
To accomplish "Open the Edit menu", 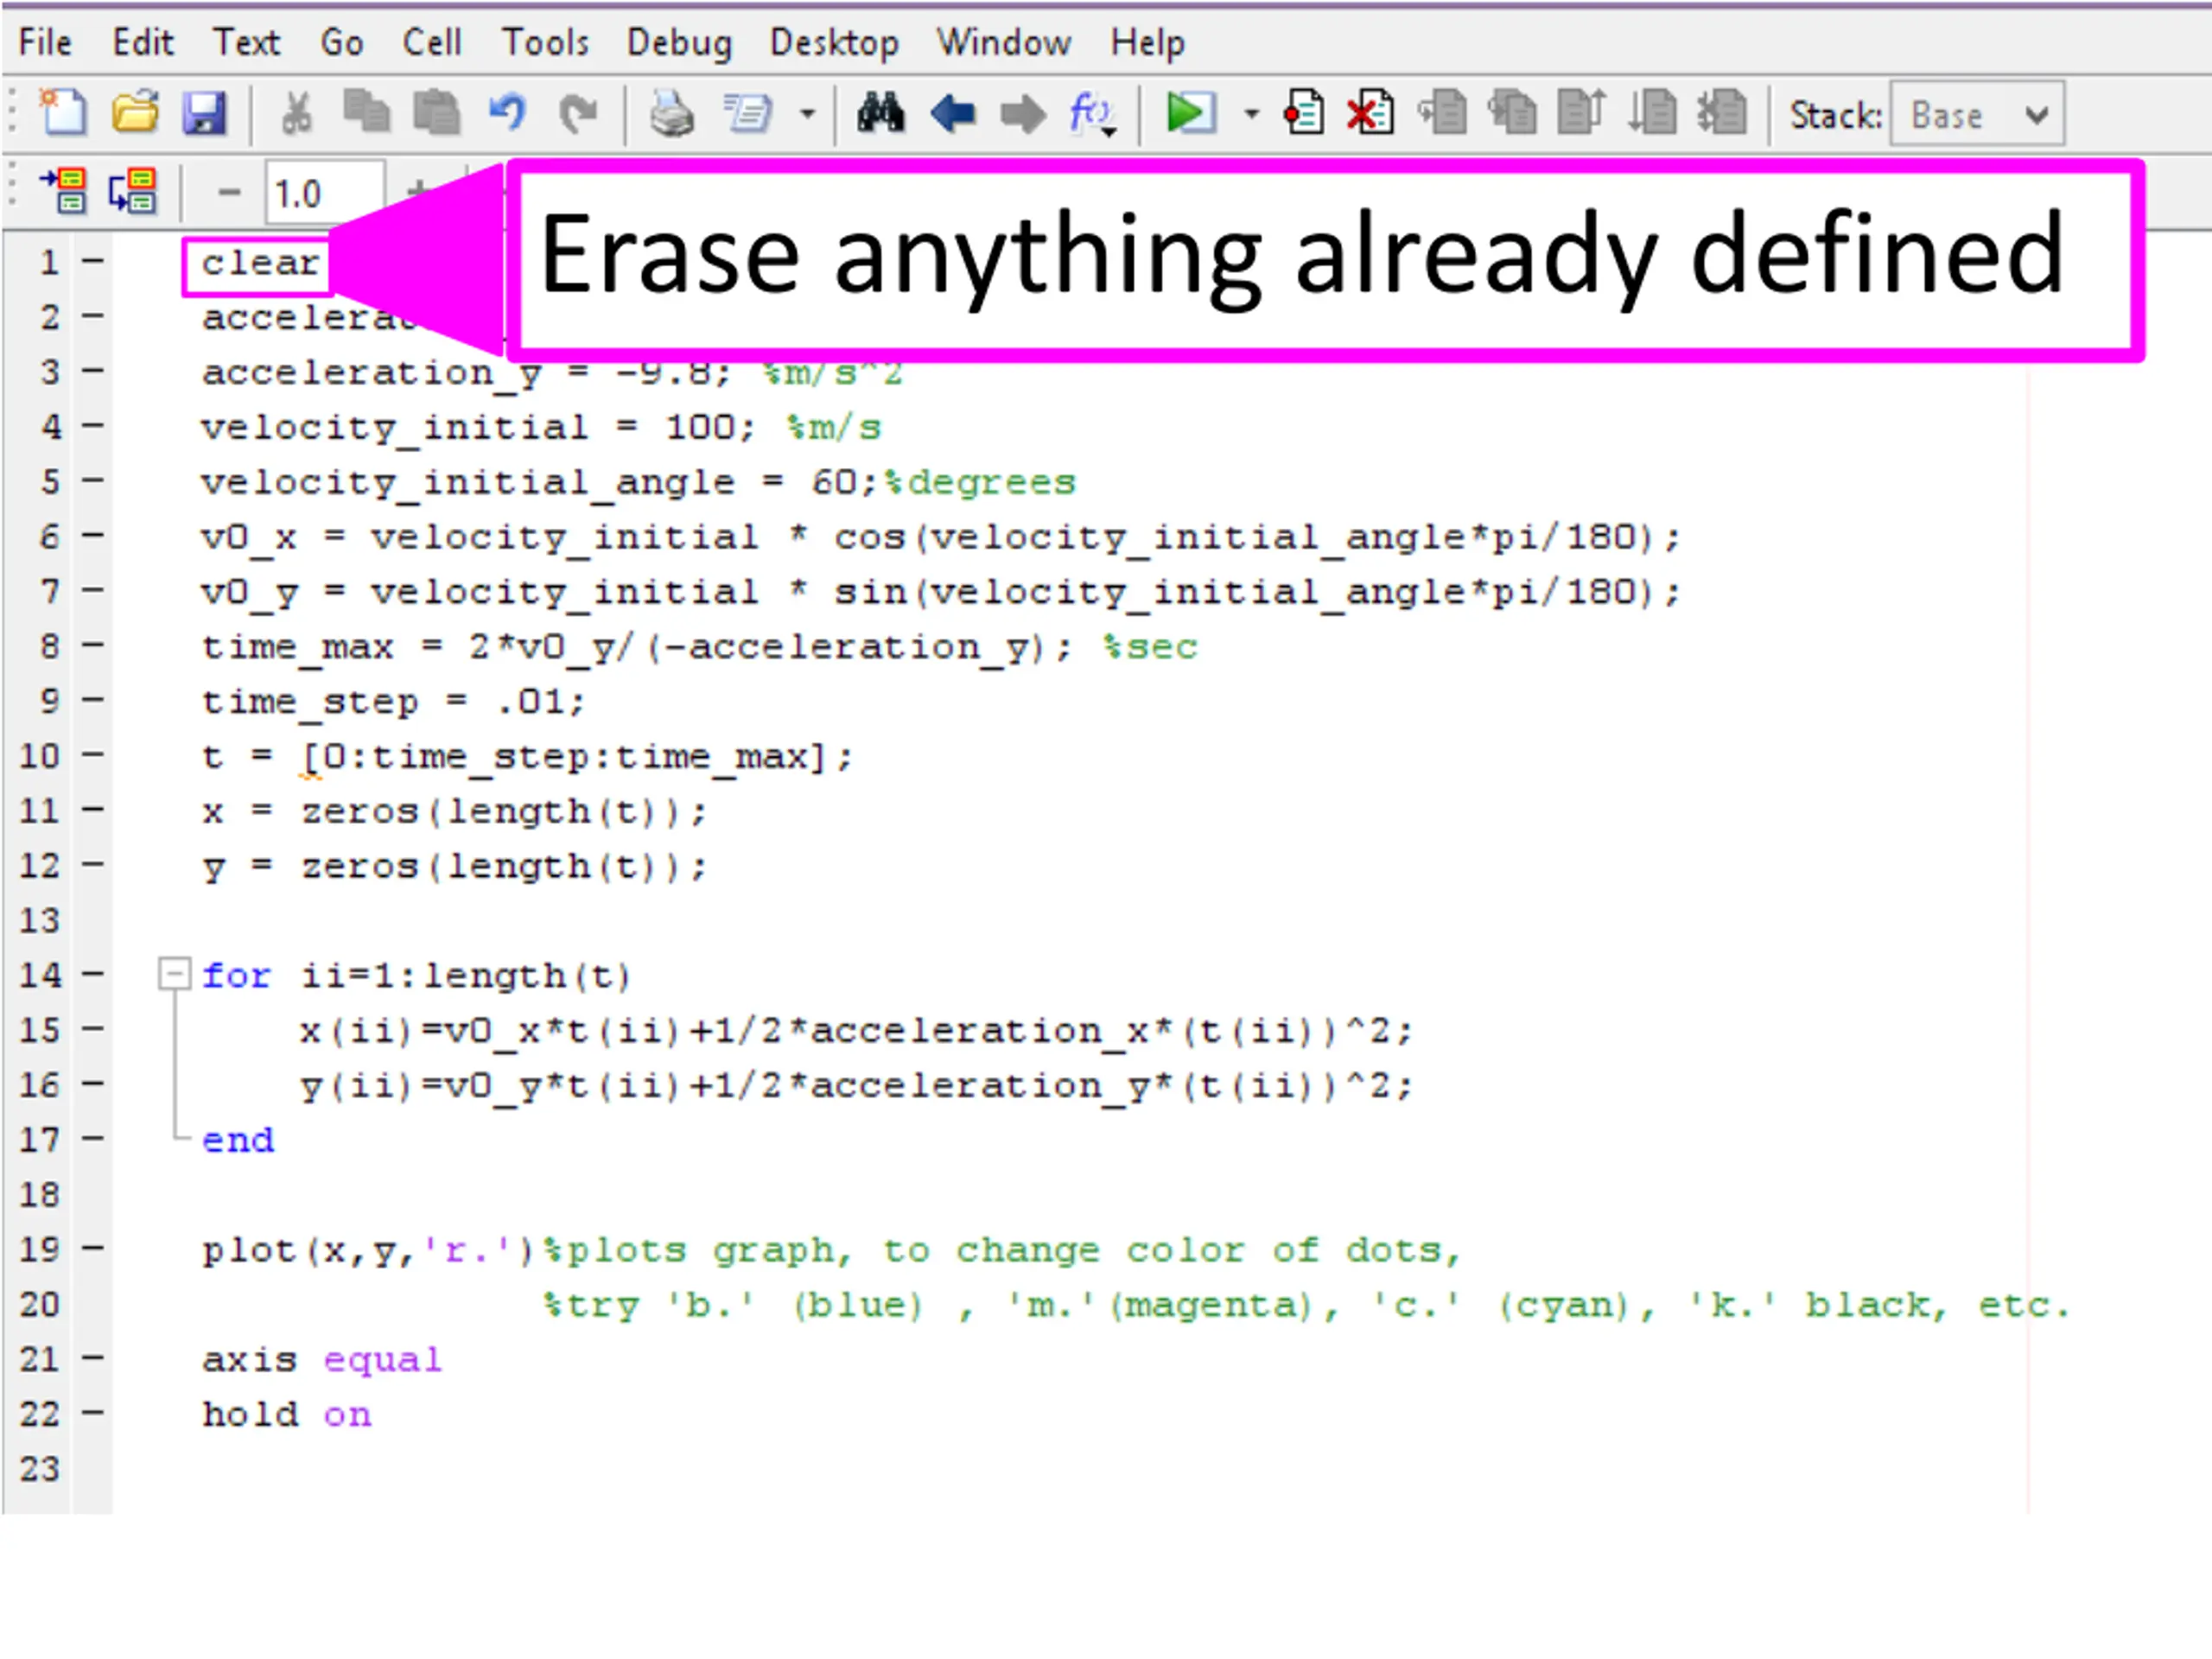I will [x=143, y=43].
